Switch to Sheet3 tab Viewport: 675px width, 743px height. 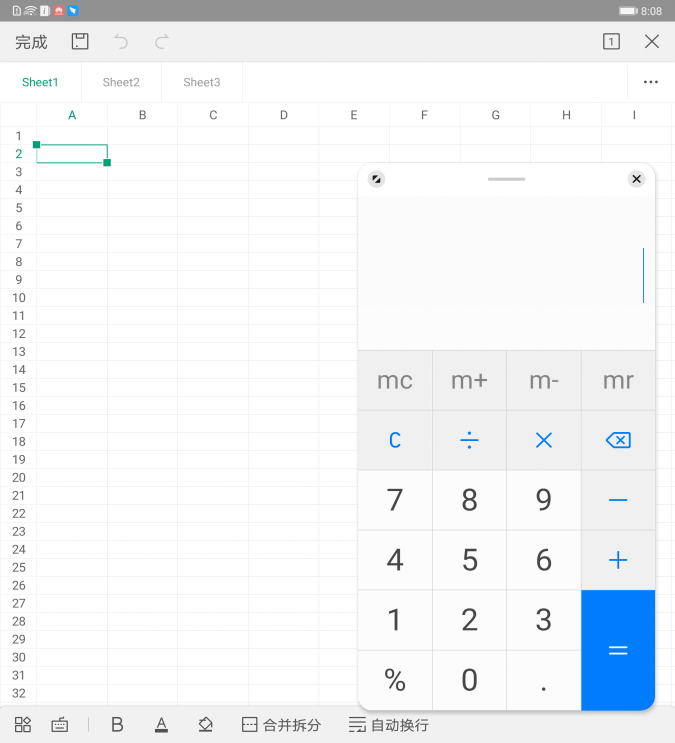click(202, 82)
